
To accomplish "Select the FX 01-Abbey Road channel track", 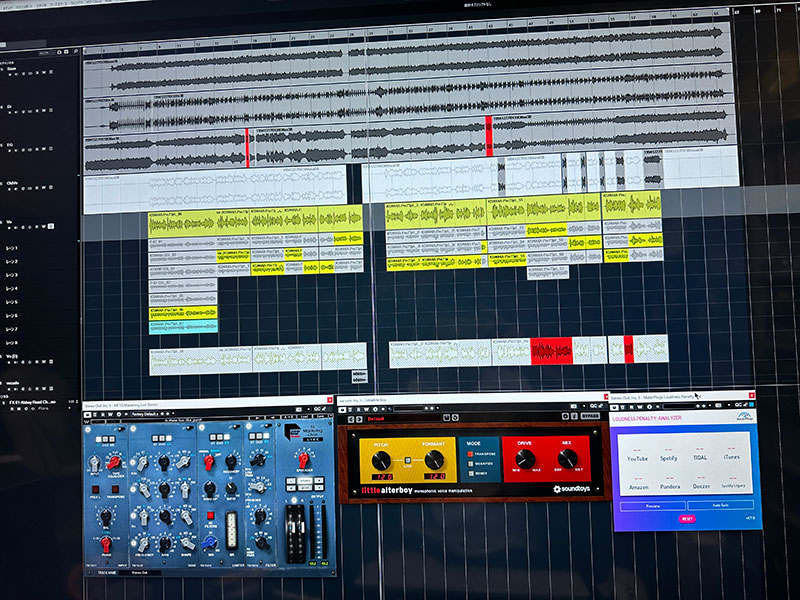I will click(32, 402).
